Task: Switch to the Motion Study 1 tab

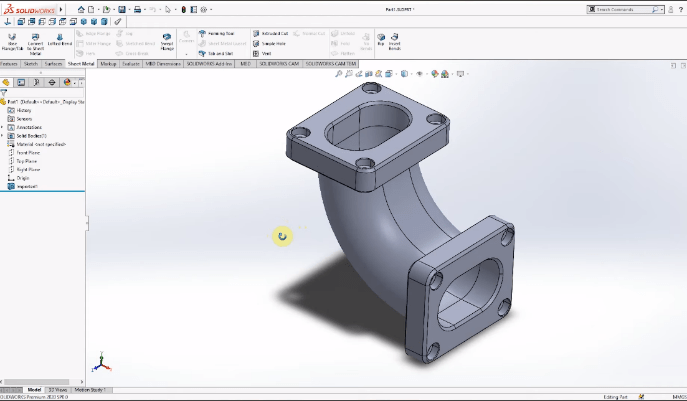Action: point(90,390)
